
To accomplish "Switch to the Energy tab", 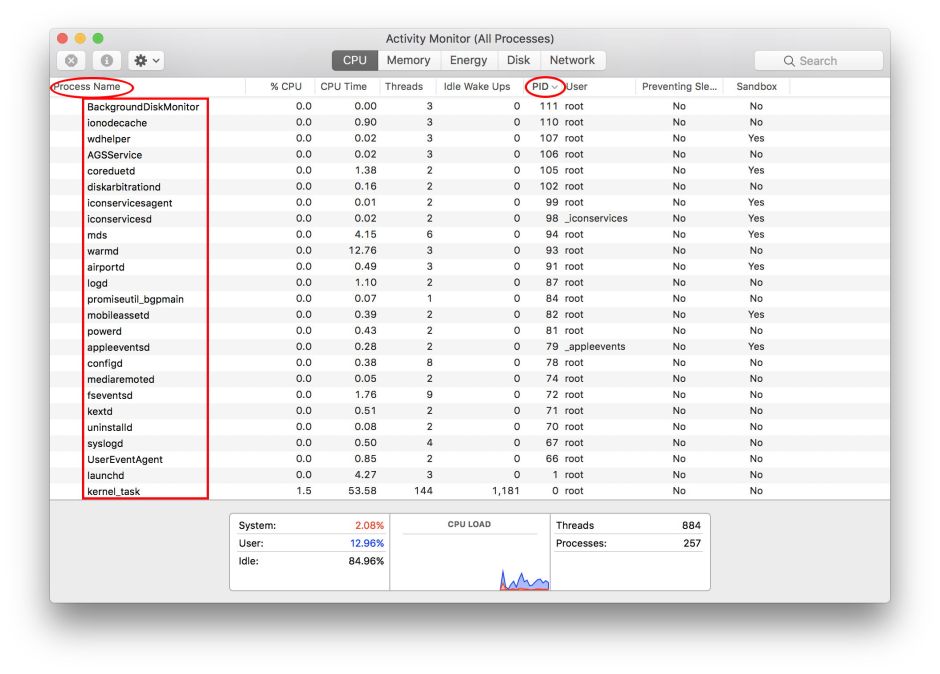I will click(468, 60).
